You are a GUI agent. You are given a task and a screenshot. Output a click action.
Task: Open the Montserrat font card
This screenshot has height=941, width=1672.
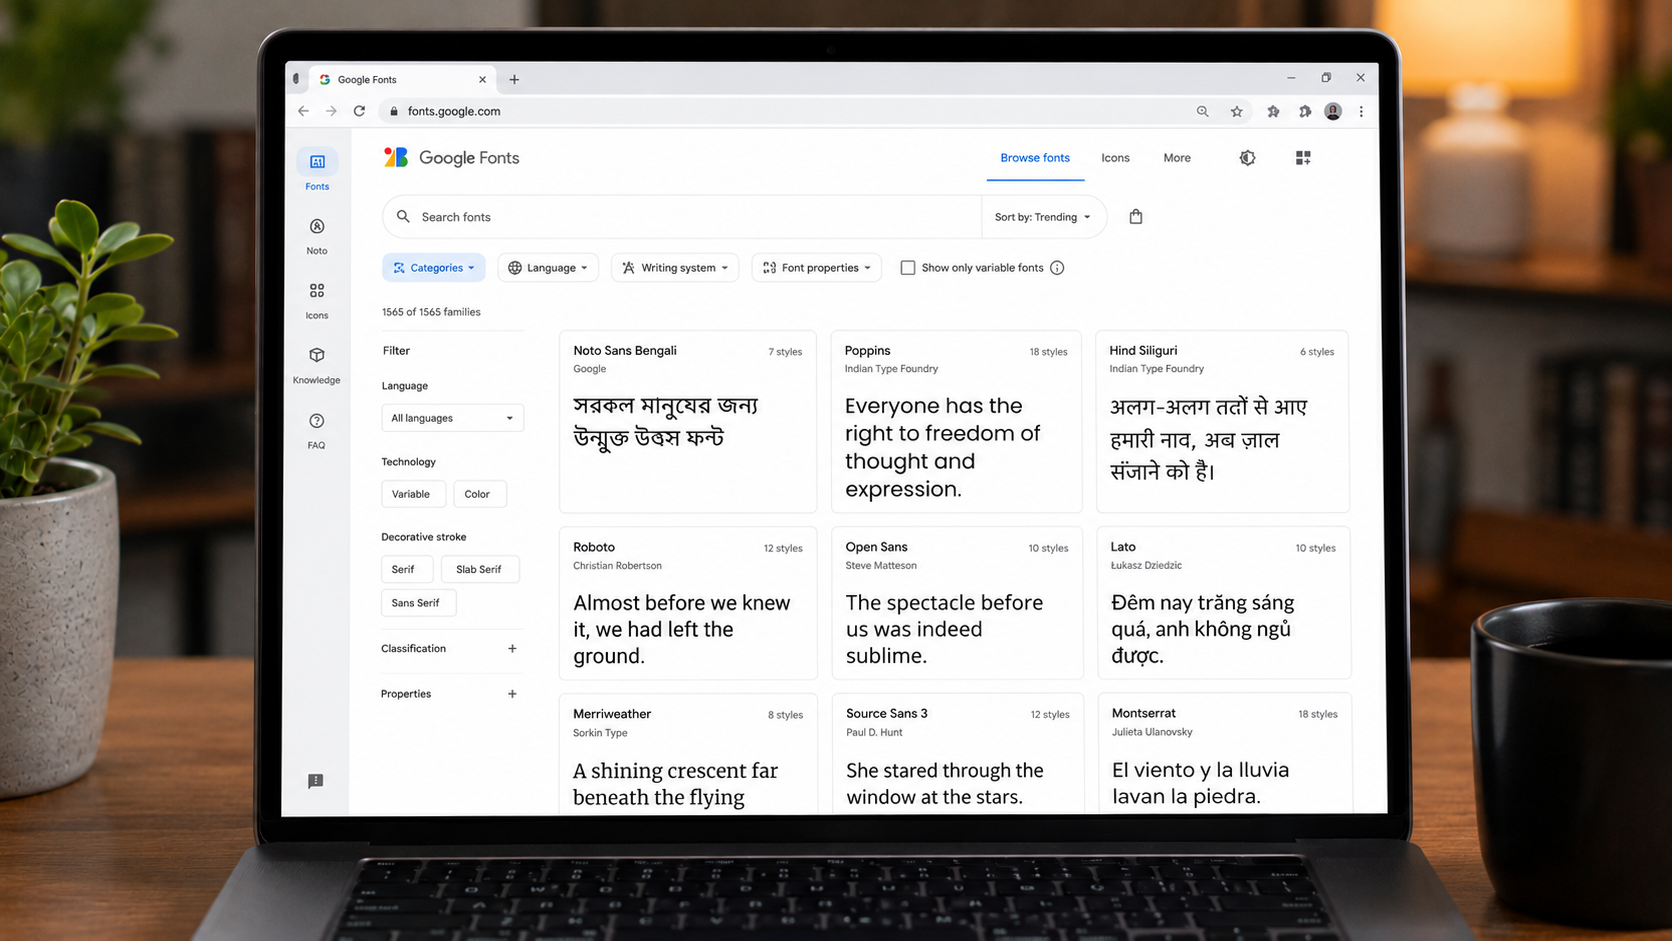(1224, 754)
